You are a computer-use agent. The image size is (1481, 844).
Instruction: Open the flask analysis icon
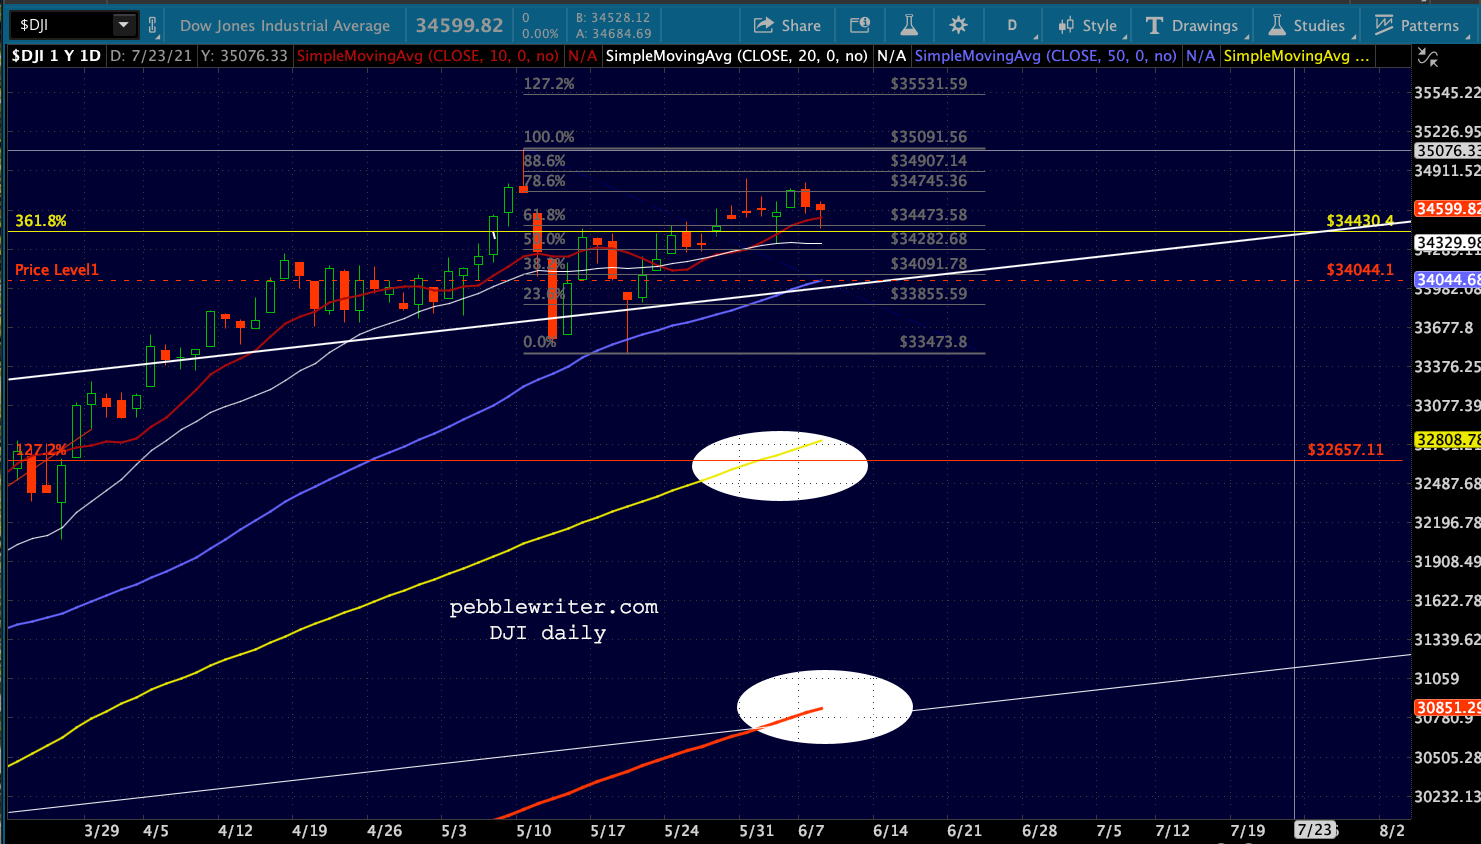909,25
